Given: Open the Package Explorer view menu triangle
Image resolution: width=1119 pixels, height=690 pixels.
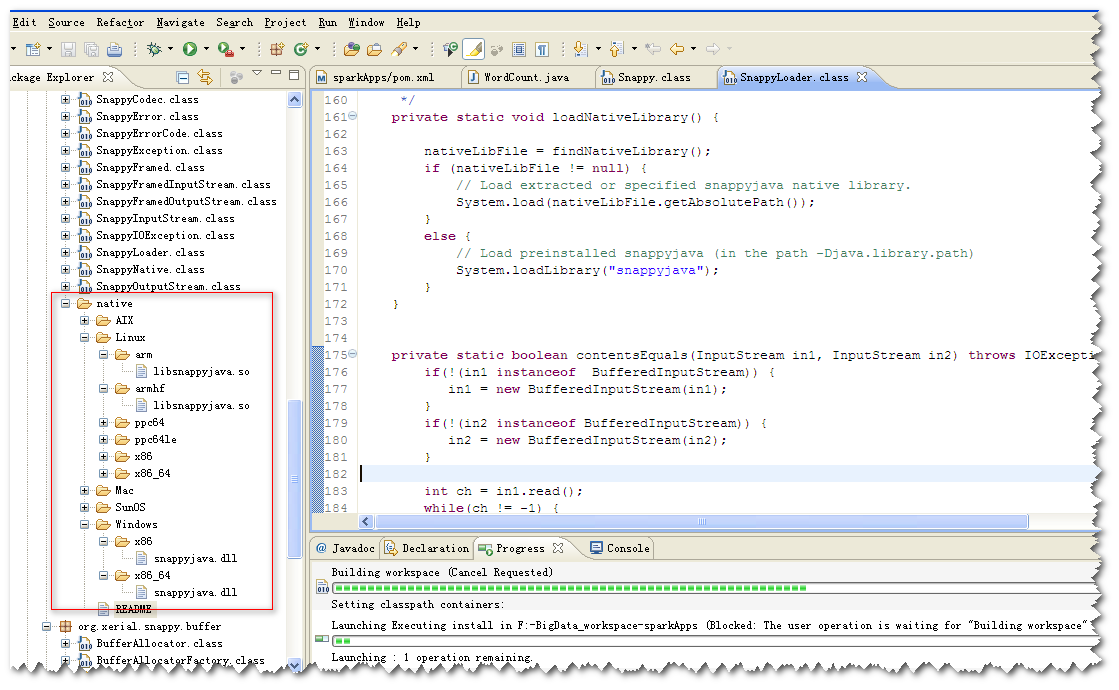Looking at the screenshot, I should 256,74.
